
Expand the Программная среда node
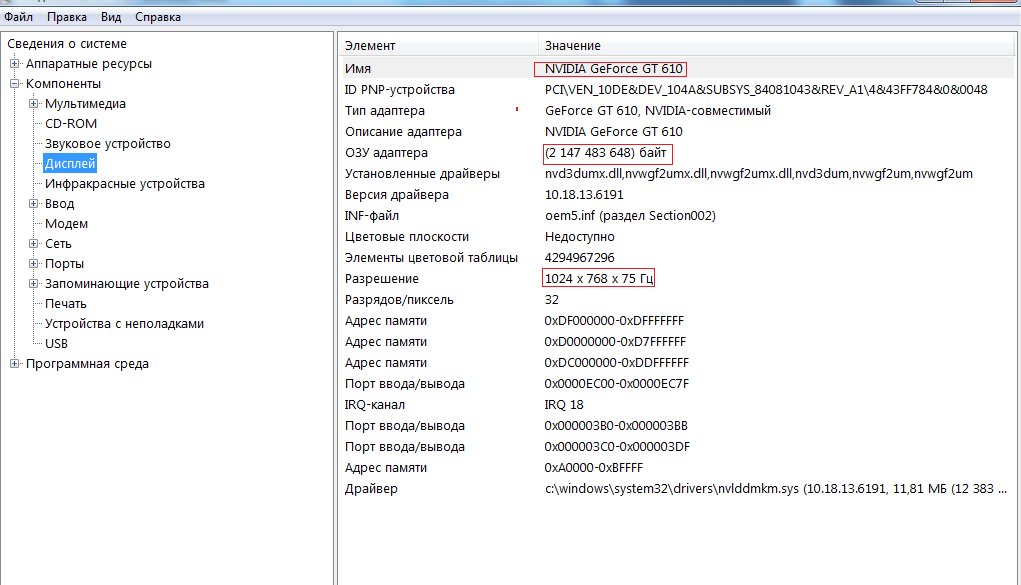tap(15, 364)
